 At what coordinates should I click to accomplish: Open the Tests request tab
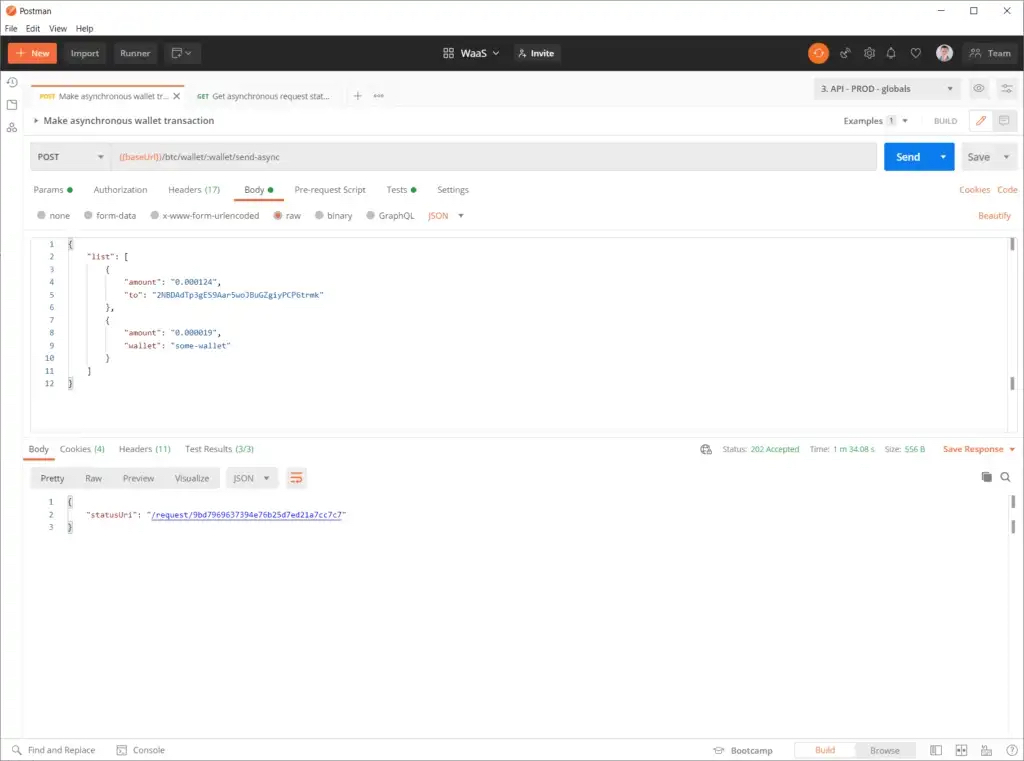tap(401, 190)
